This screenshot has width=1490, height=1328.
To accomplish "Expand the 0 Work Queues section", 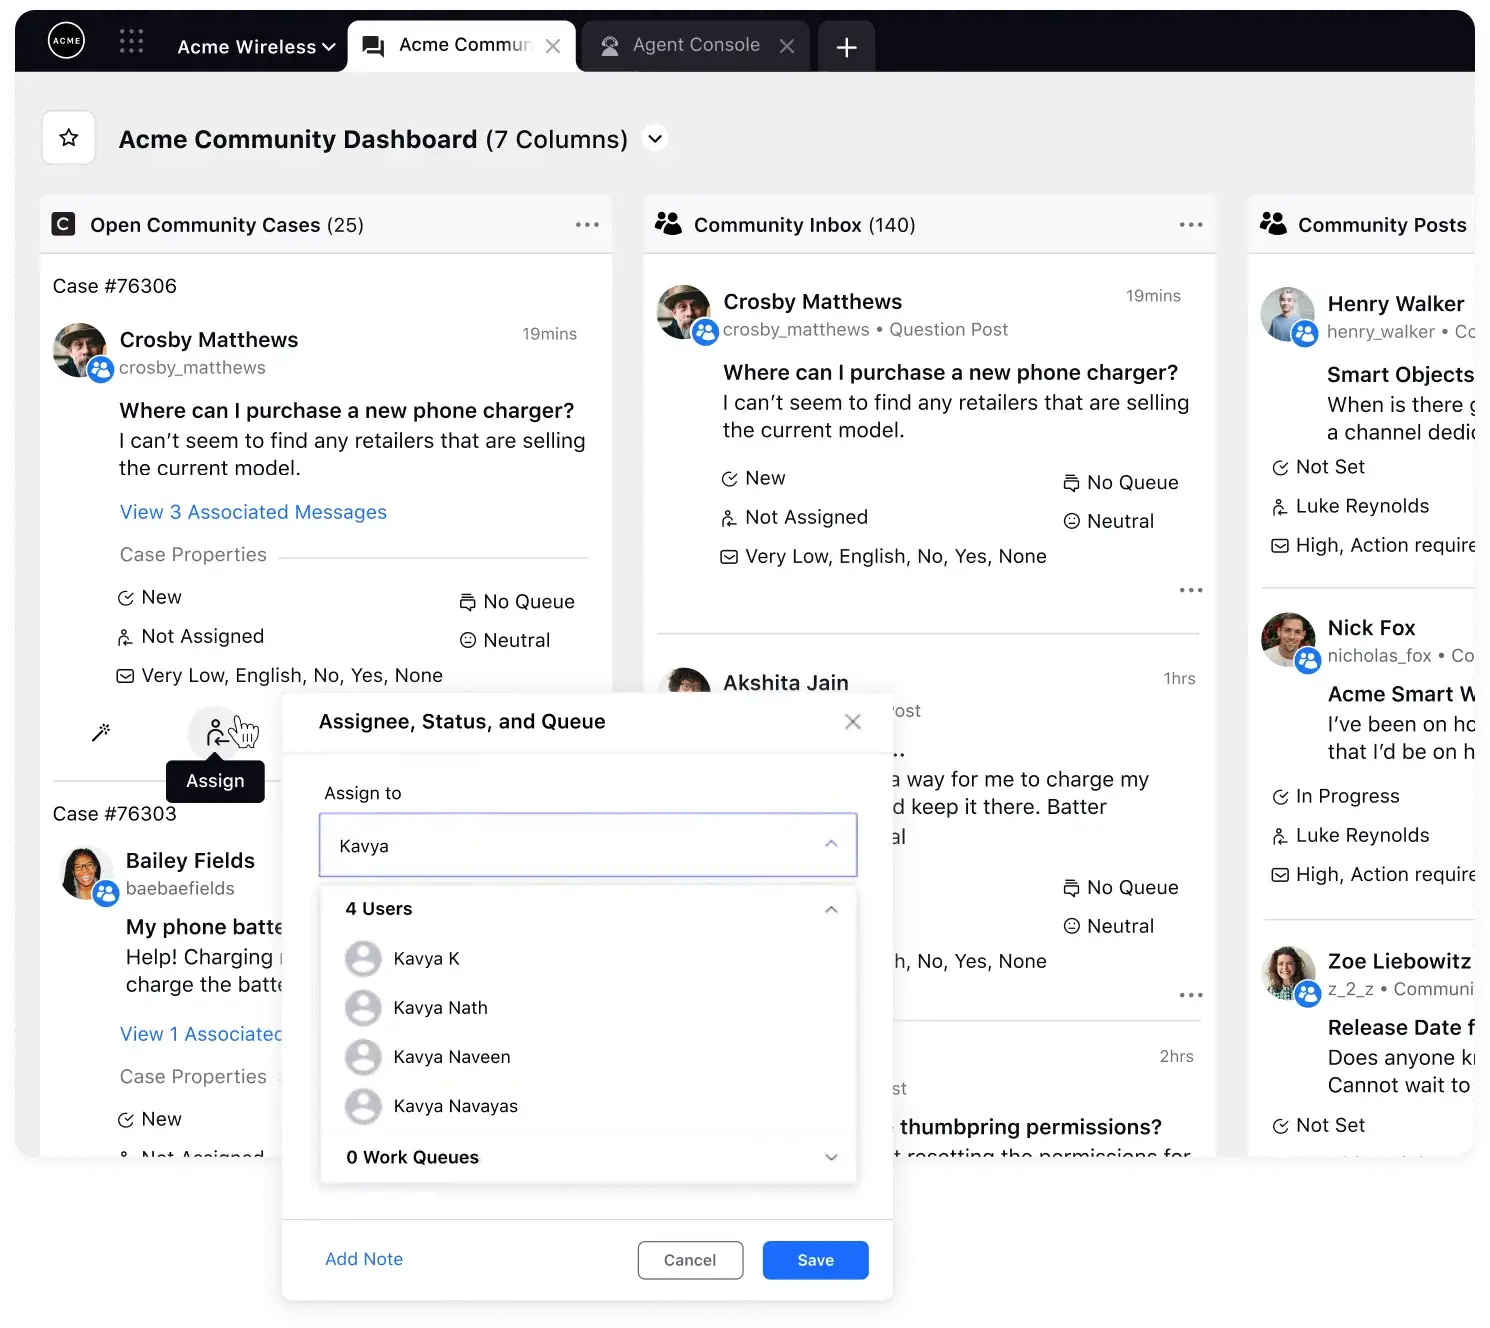I will click(831, 1157).
